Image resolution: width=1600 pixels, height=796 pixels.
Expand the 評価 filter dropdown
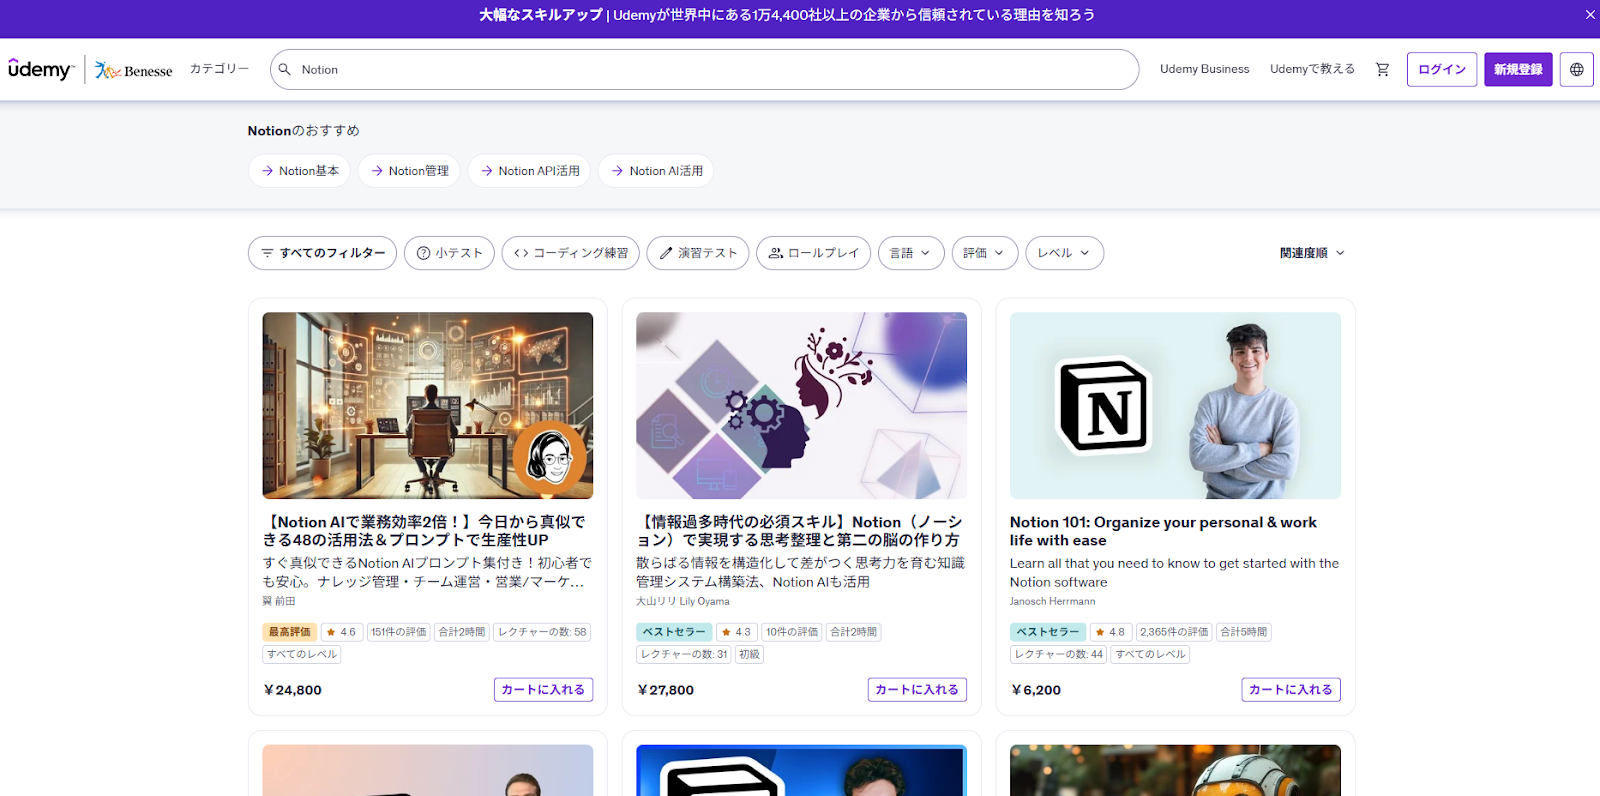point(985,253)
